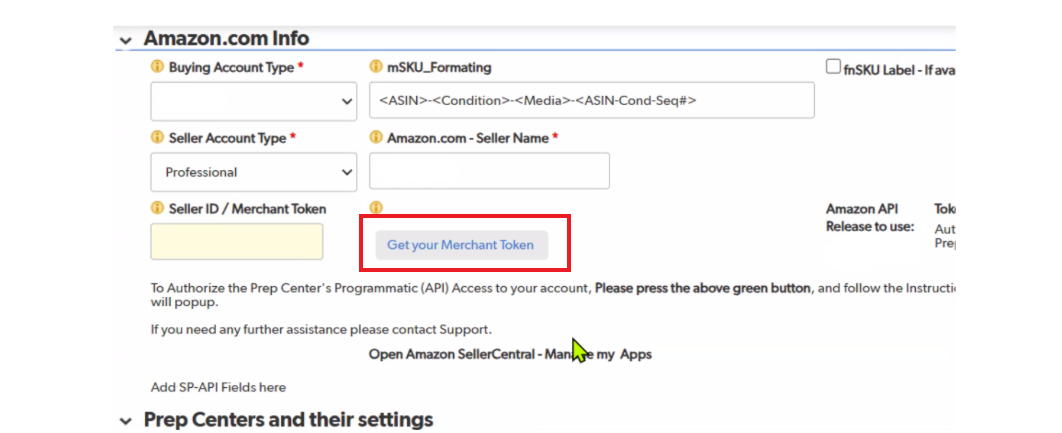Click the info icon beside Seller Account Type
The width and height of the screenshot is (1062, 433).
(x=157, y=138)
